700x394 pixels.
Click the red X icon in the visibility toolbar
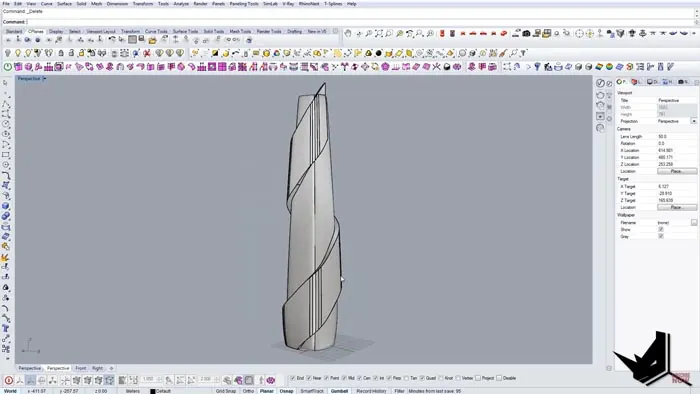(146, 54)
